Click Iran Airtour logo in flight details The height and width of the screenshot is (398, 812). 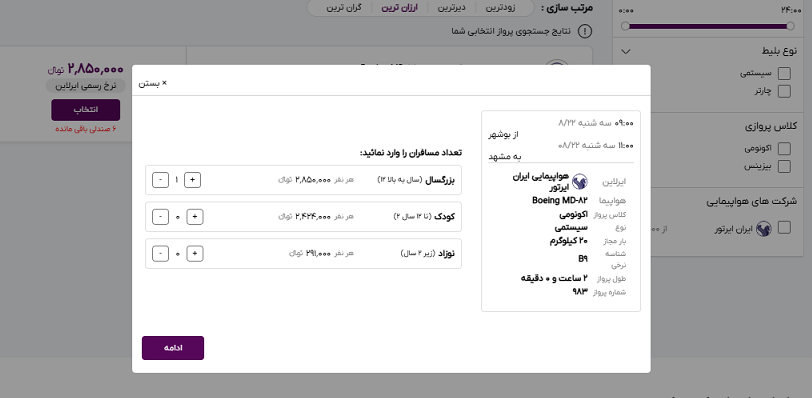pos(579,182)
